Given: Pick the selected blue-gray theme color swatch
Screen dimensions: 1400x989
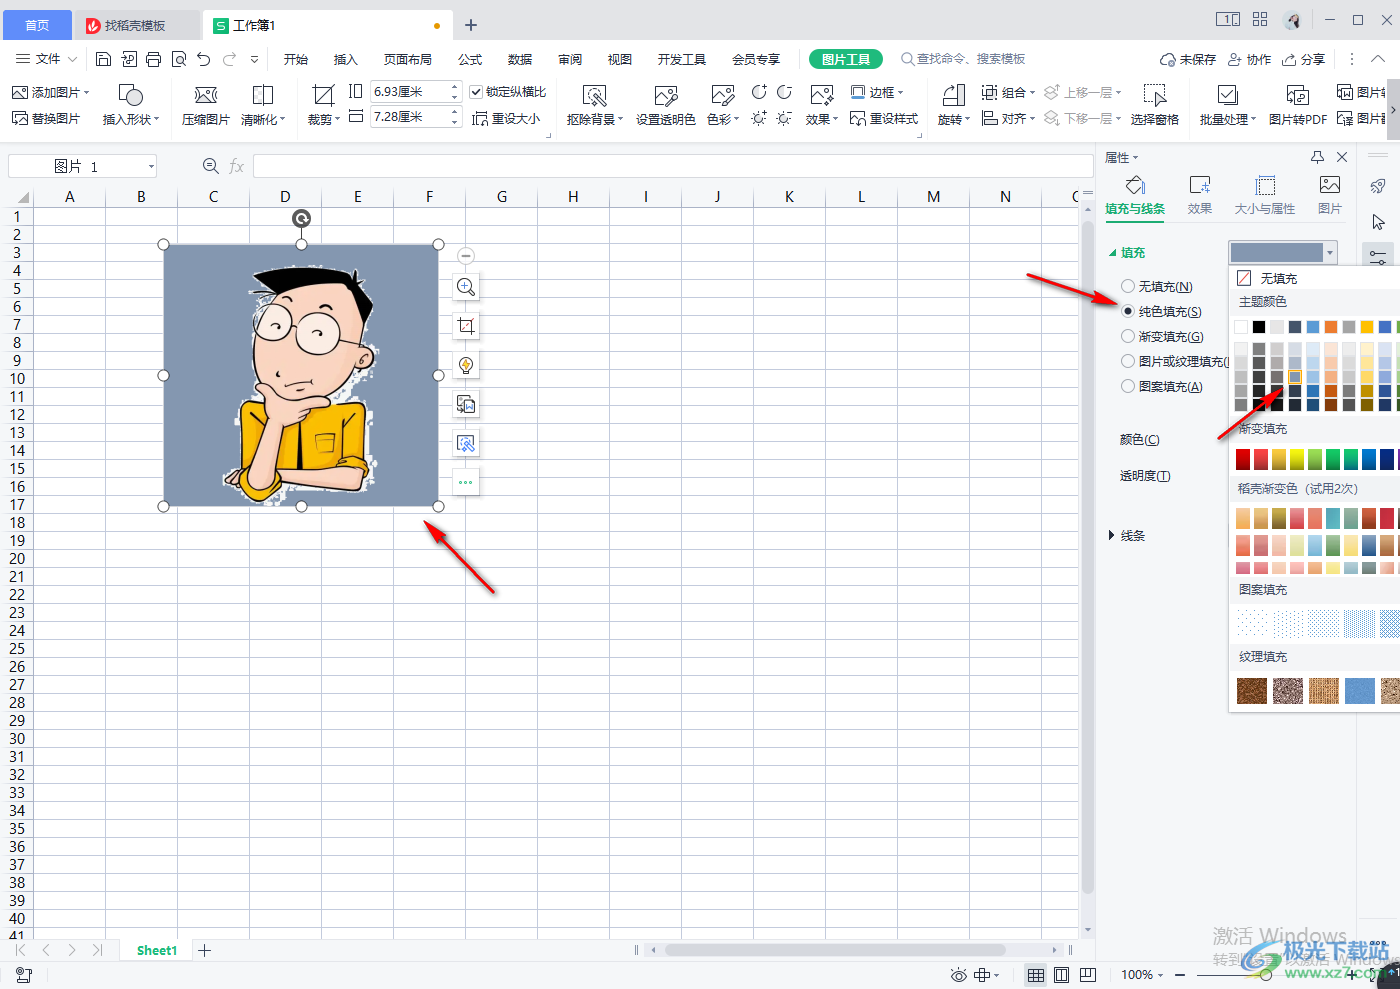Looking at the screenshot, I should coord(1295,377).
